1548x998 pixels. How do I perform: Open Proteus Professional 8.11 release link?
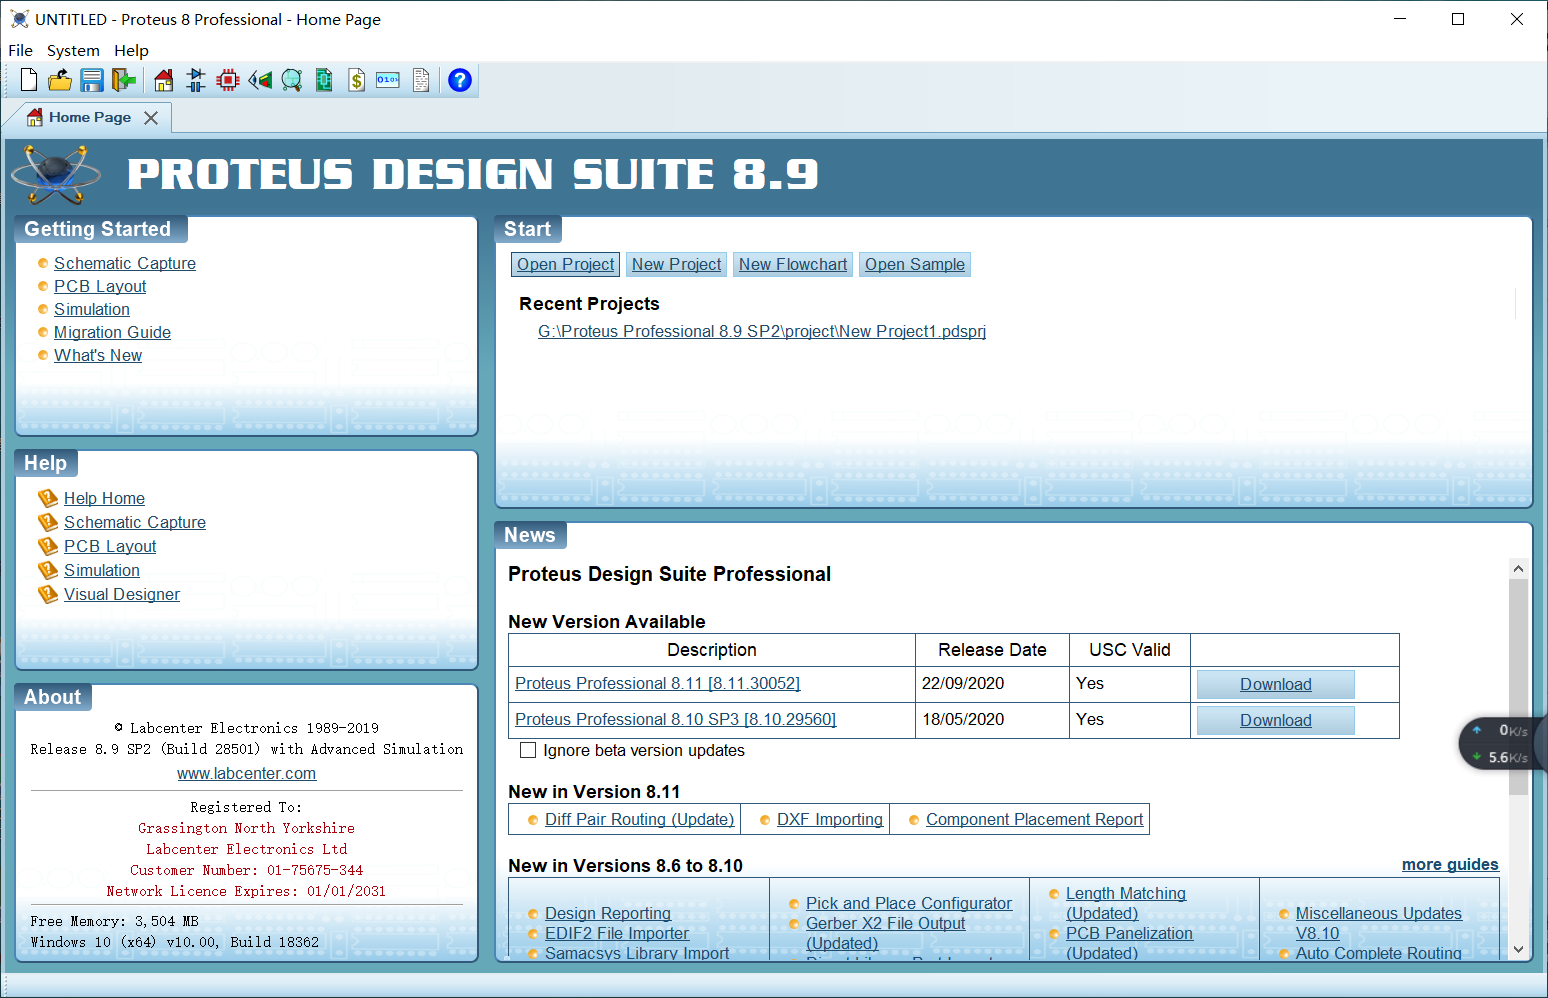[x=657, y=683]
